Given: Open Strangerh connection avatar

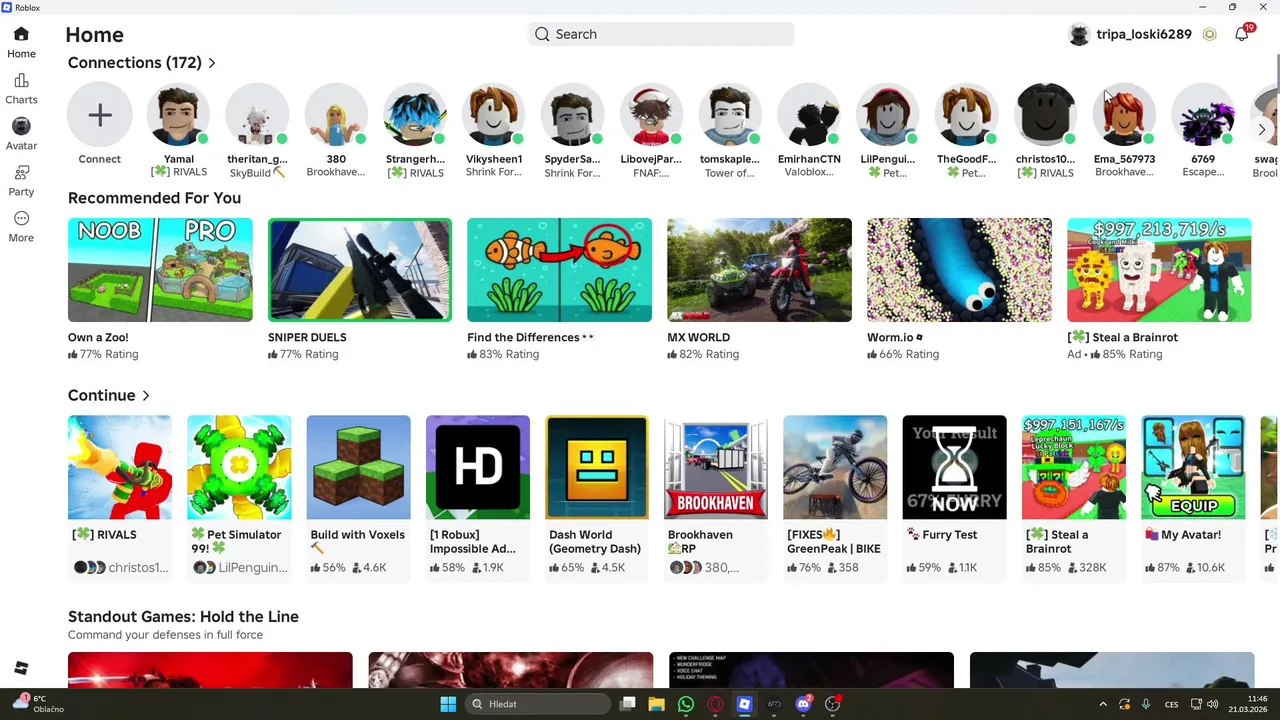Looking at the screenshot, I should click(x=415, y=115).
